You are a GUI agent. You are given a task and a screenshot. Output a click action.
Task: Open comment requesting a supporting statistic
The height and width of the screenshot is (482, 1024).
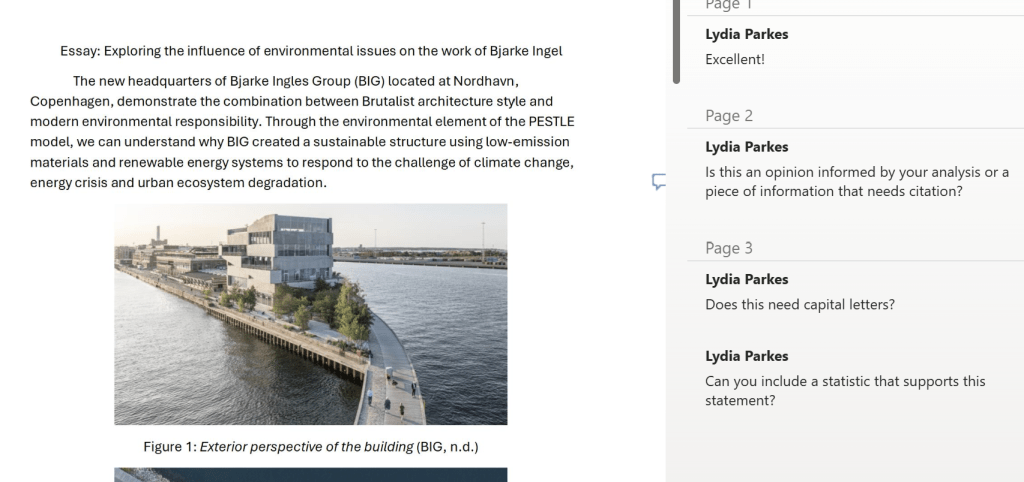845,391
